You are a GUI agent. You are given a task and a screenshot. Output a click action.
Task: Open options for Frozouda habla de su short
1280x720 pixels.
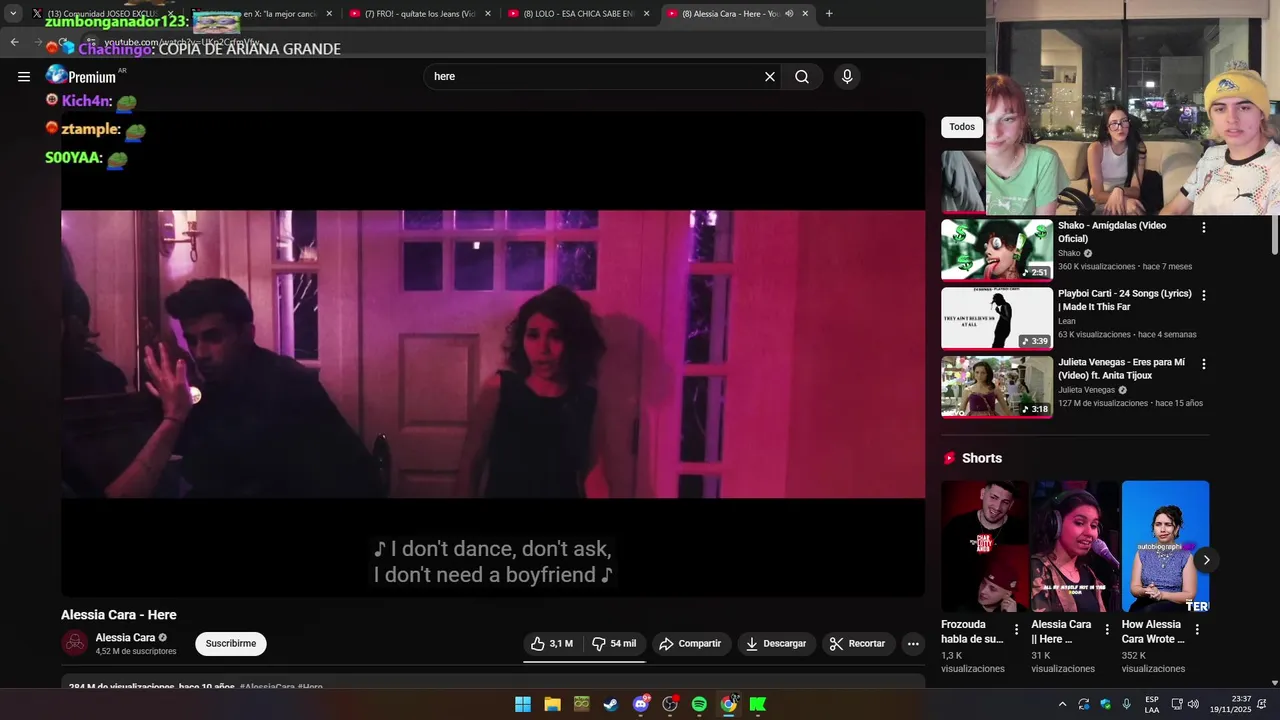click(x=1016, y=629)
